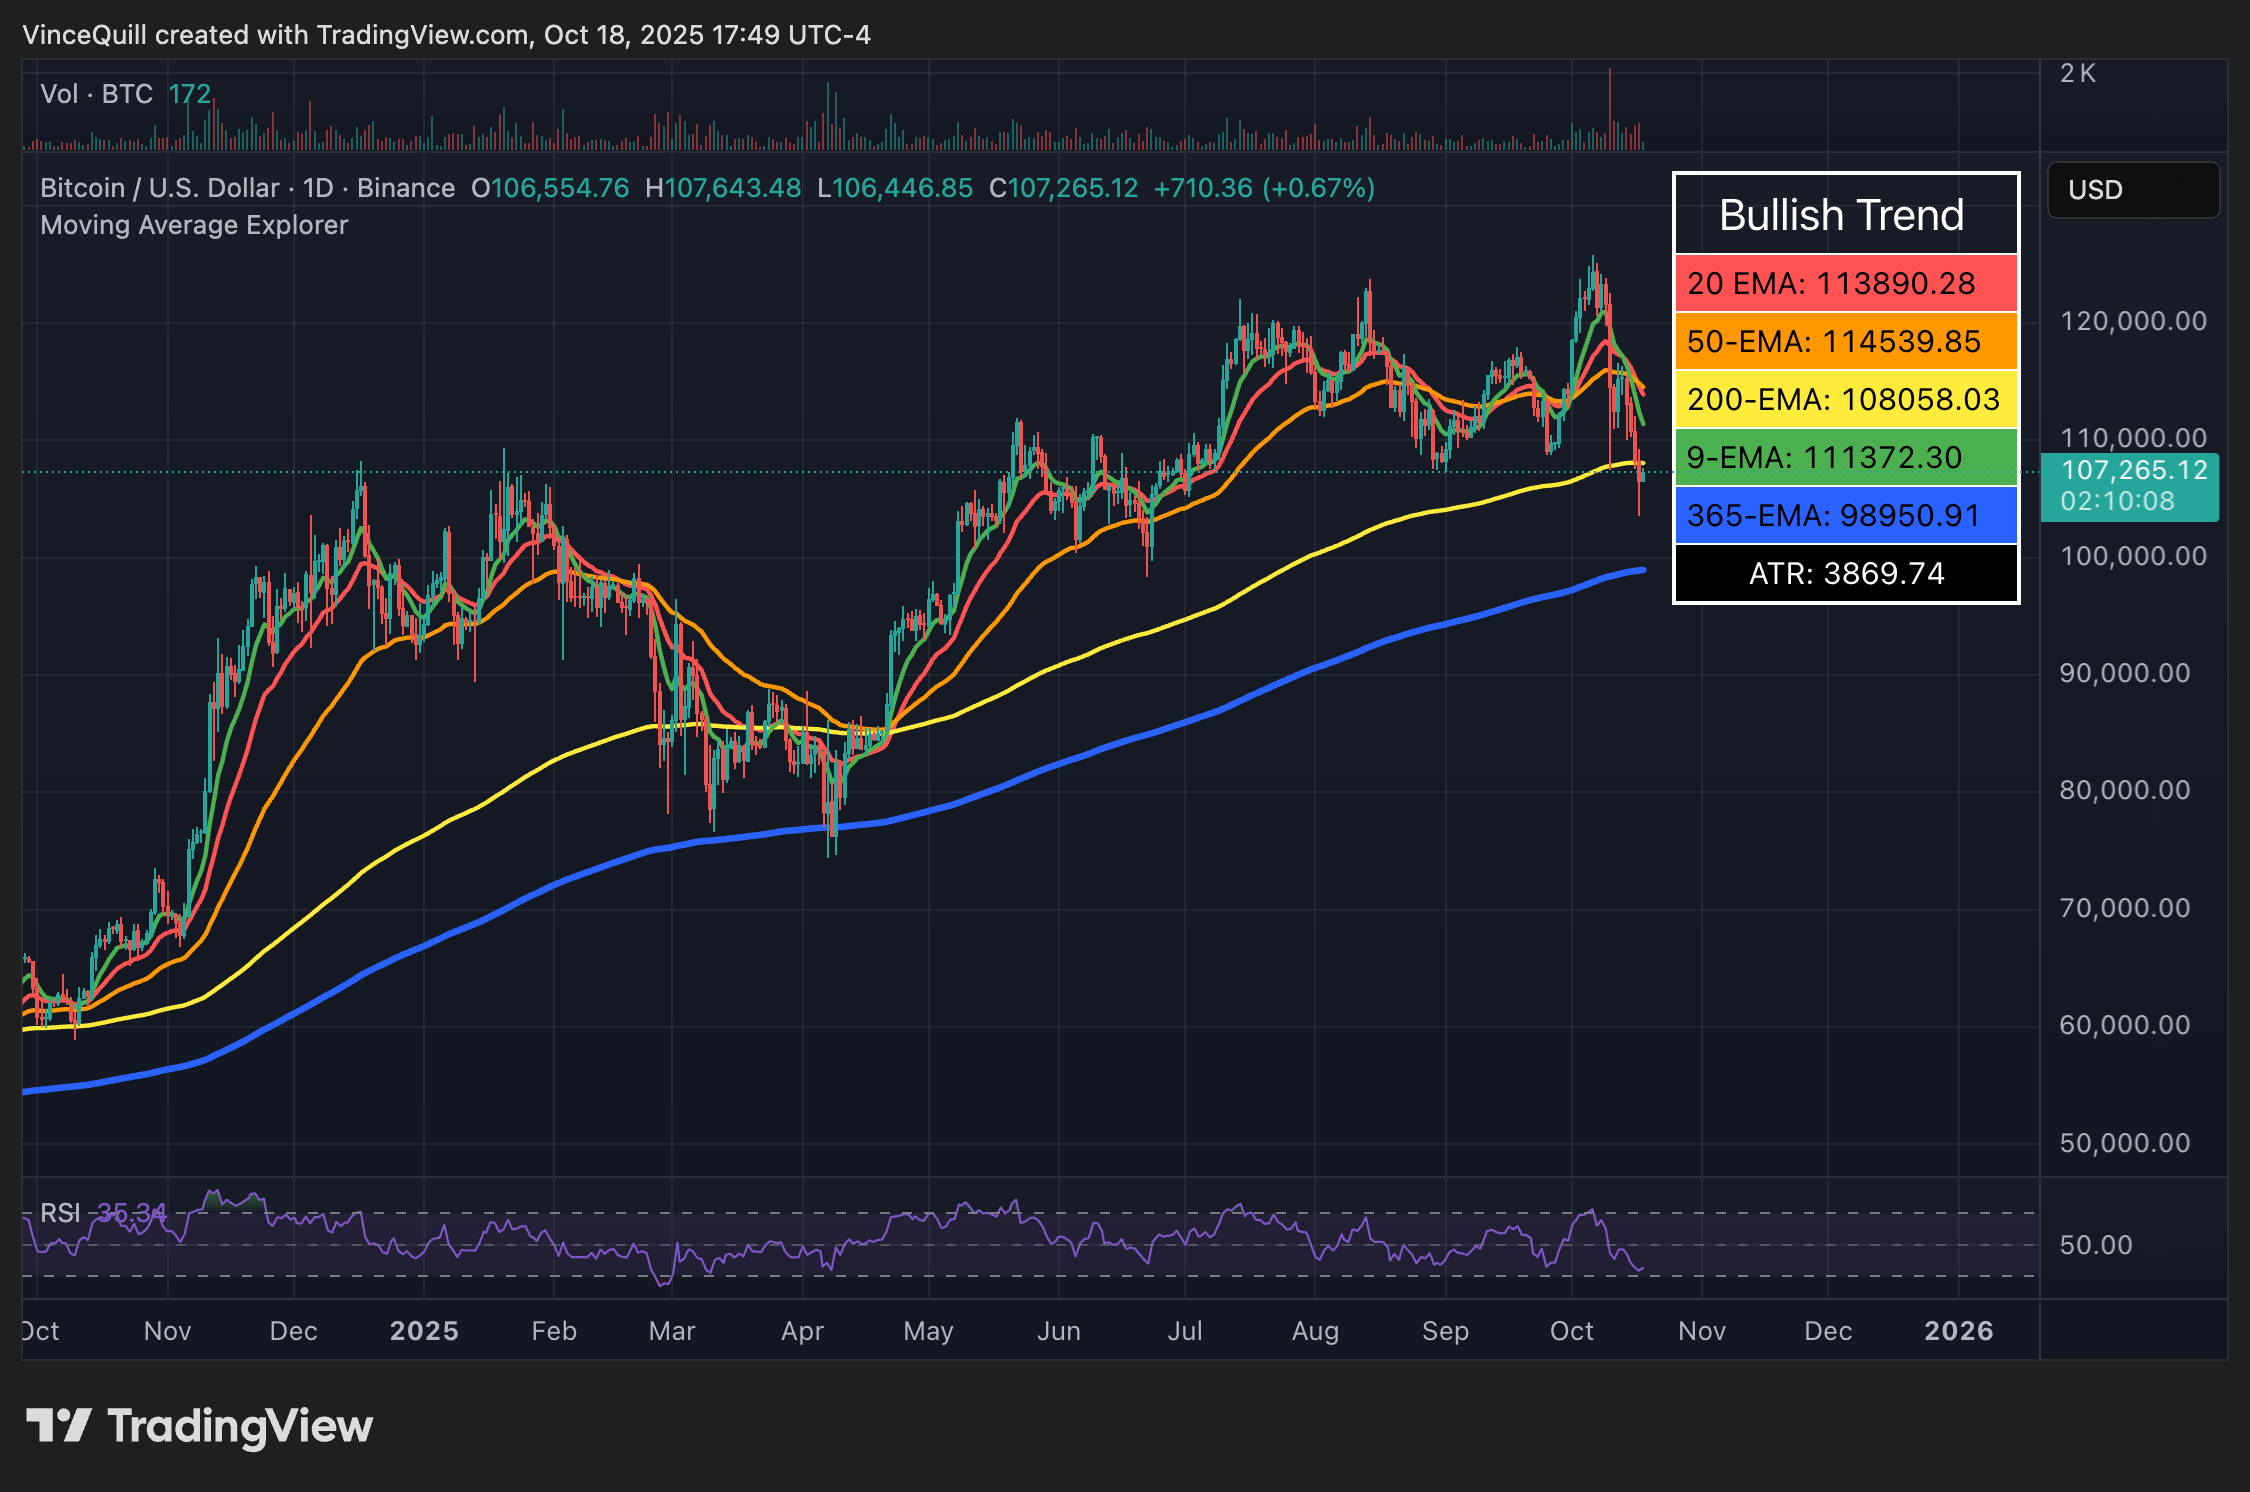The width and height of the screenshot is (2250, 1492).
Task: Click the red 20 EMA color swatch
Action: pyautogui.click(x=1690, y=284)
